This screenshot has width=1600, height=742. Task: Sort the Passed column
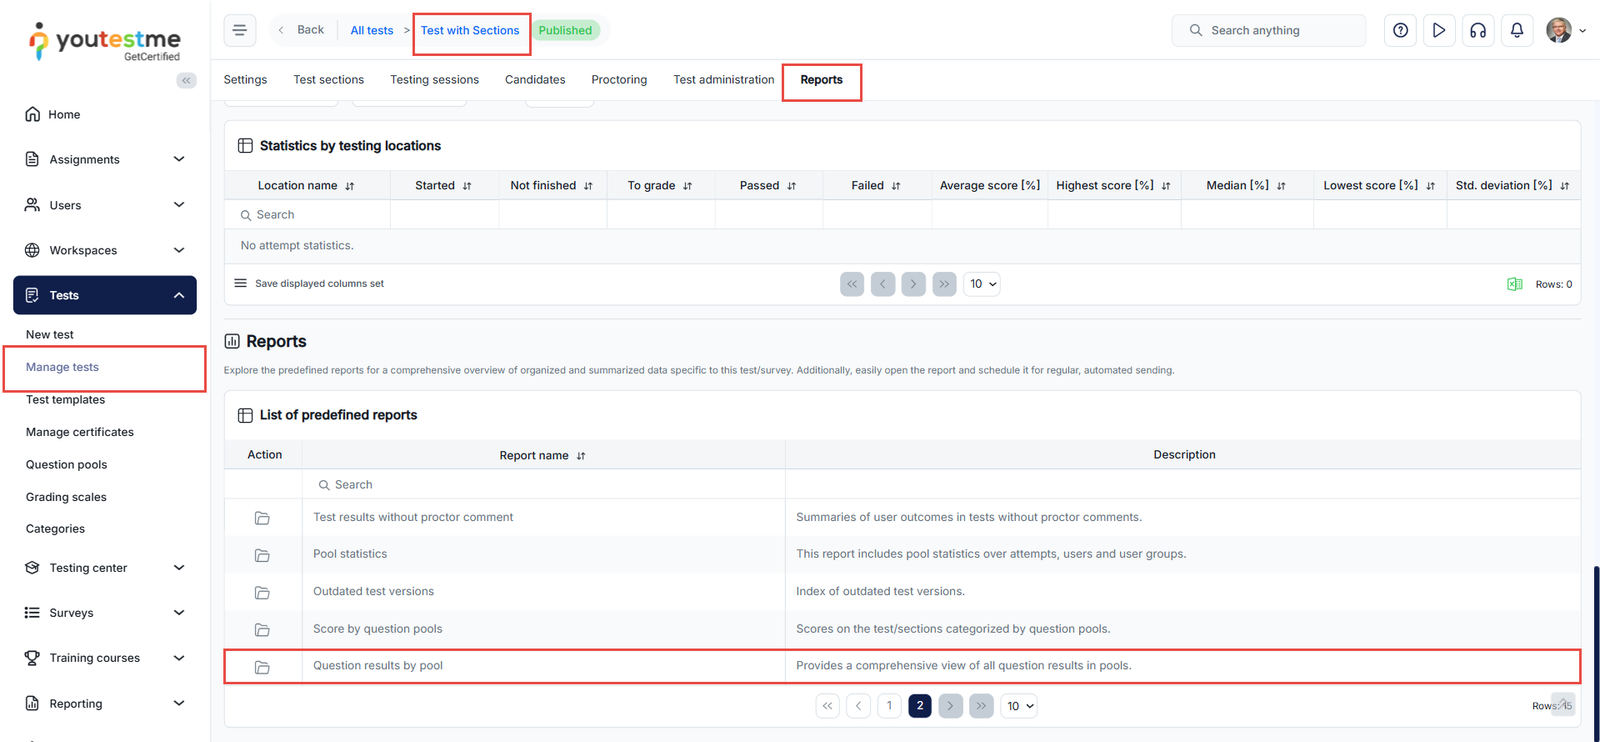click(x=791, y=186)
